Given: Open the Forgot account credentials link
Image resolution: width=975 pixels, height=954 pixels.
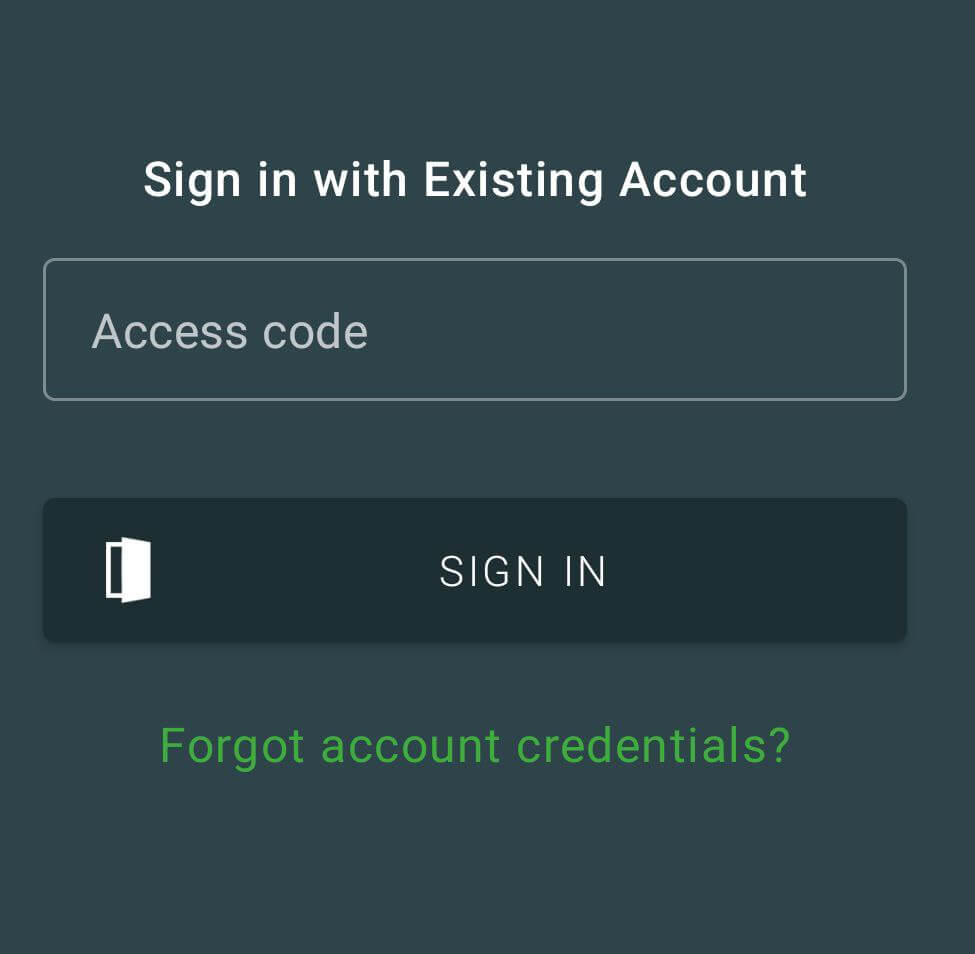Looking at the screenshot, I should [475, 745].
